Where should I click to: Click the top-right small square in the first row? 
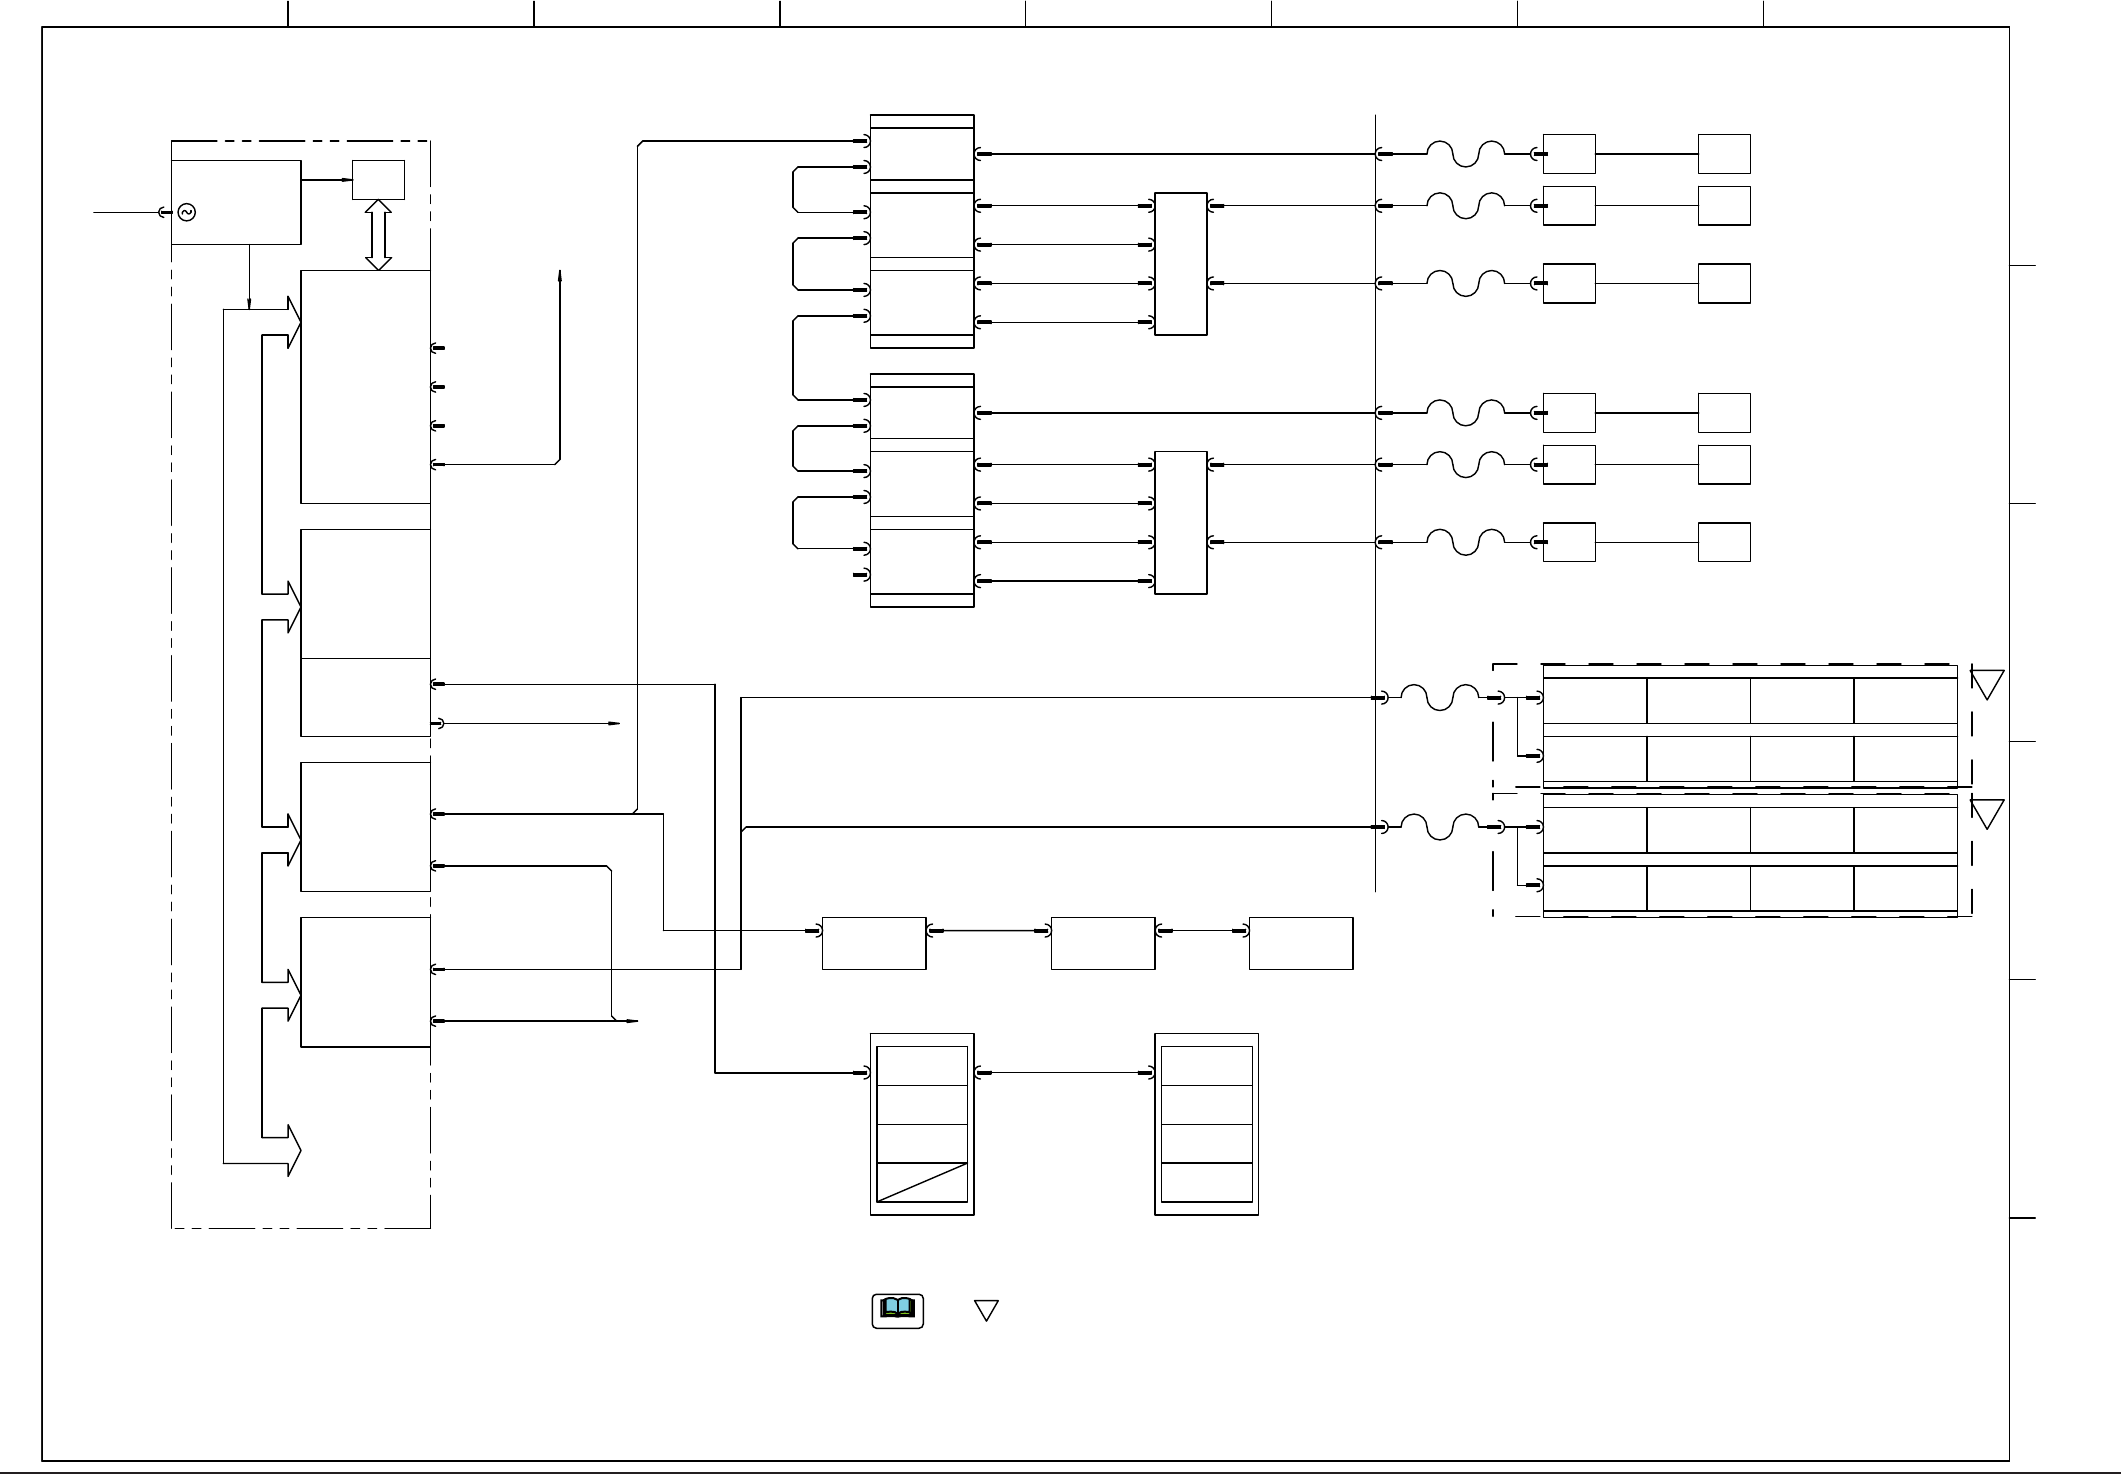tap(1724, 154)
